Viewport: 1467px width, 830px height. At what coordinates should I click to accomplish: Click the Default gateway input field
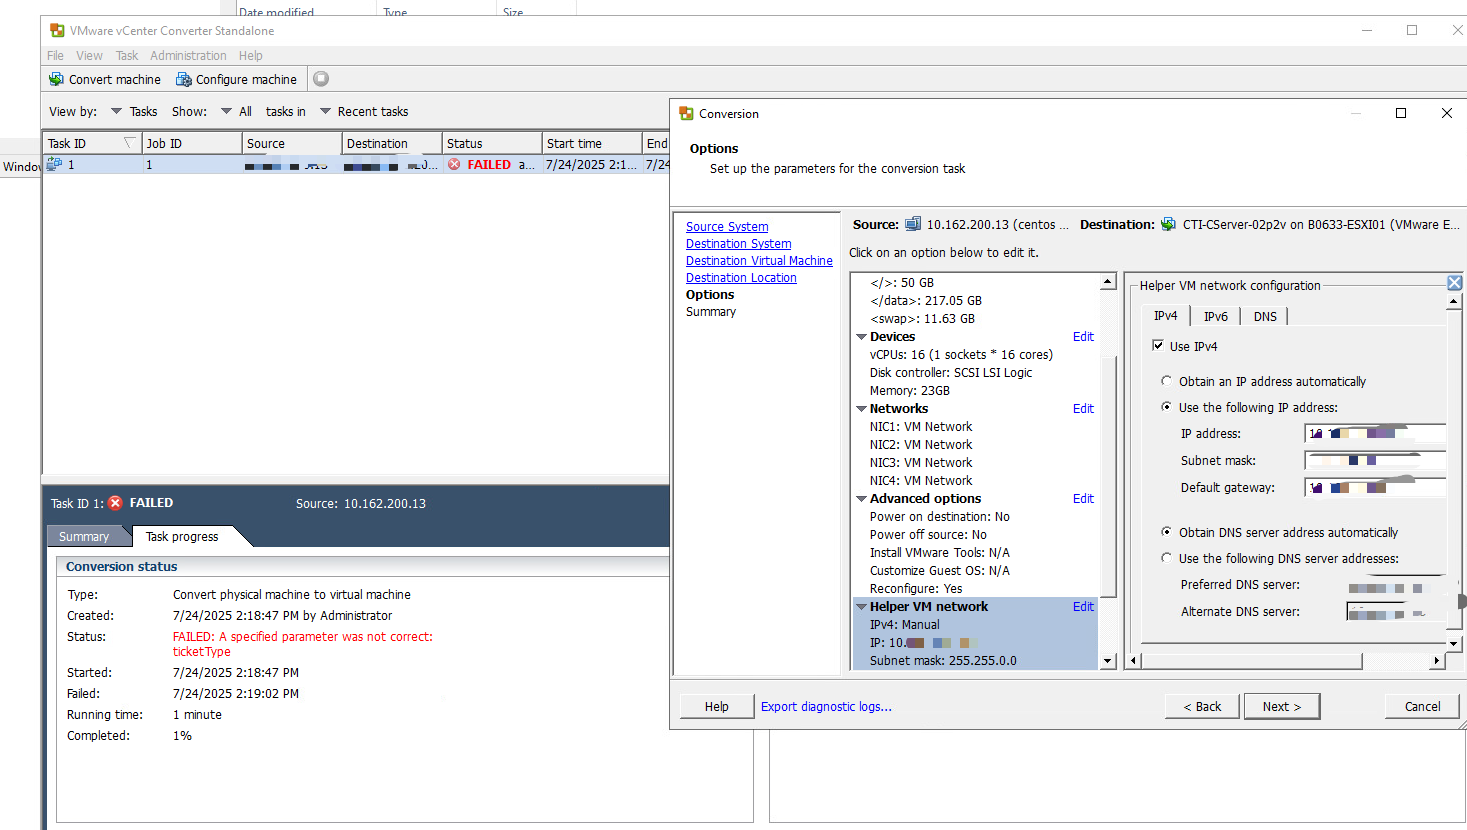[1376, 487]
